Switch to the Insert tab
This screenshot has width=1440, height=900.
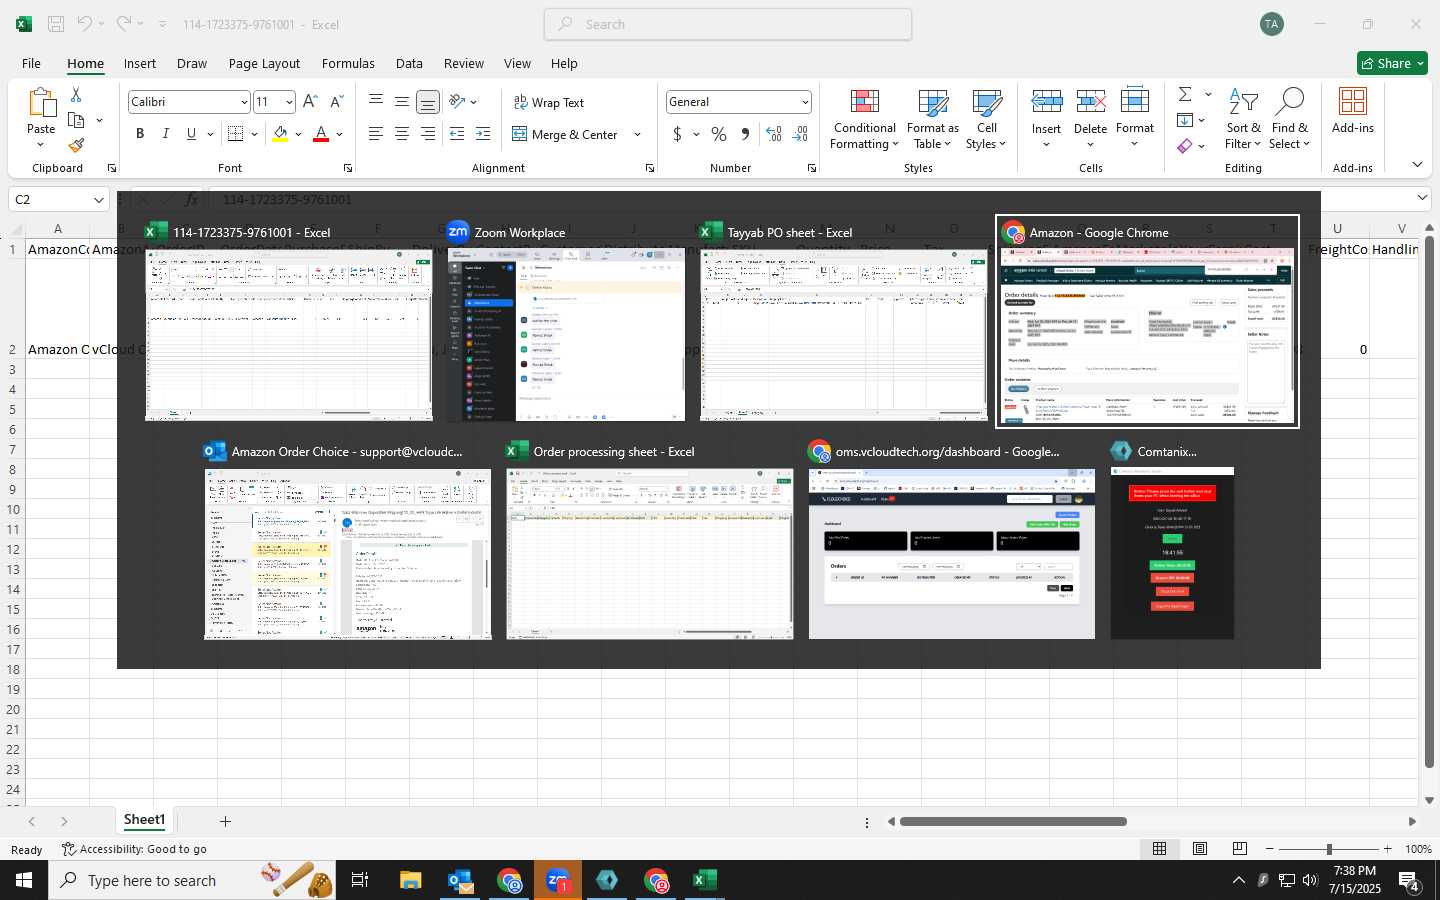(140, 63)
